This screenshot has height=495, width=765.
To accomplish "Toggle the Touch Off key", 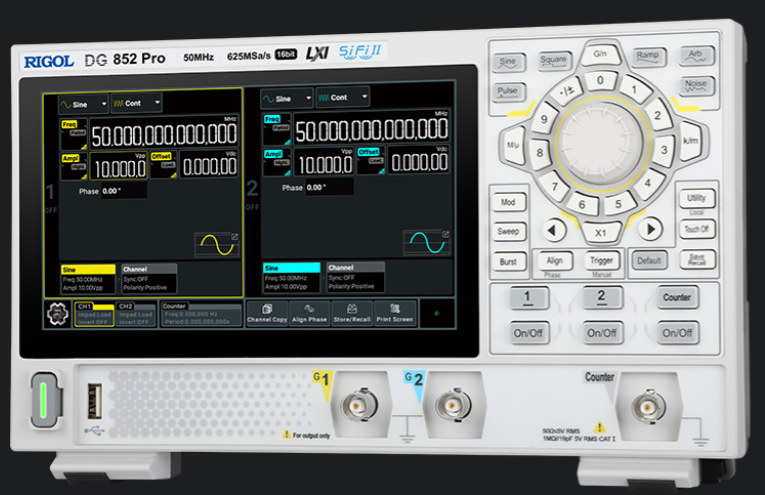I will click(x=697, y=229).
